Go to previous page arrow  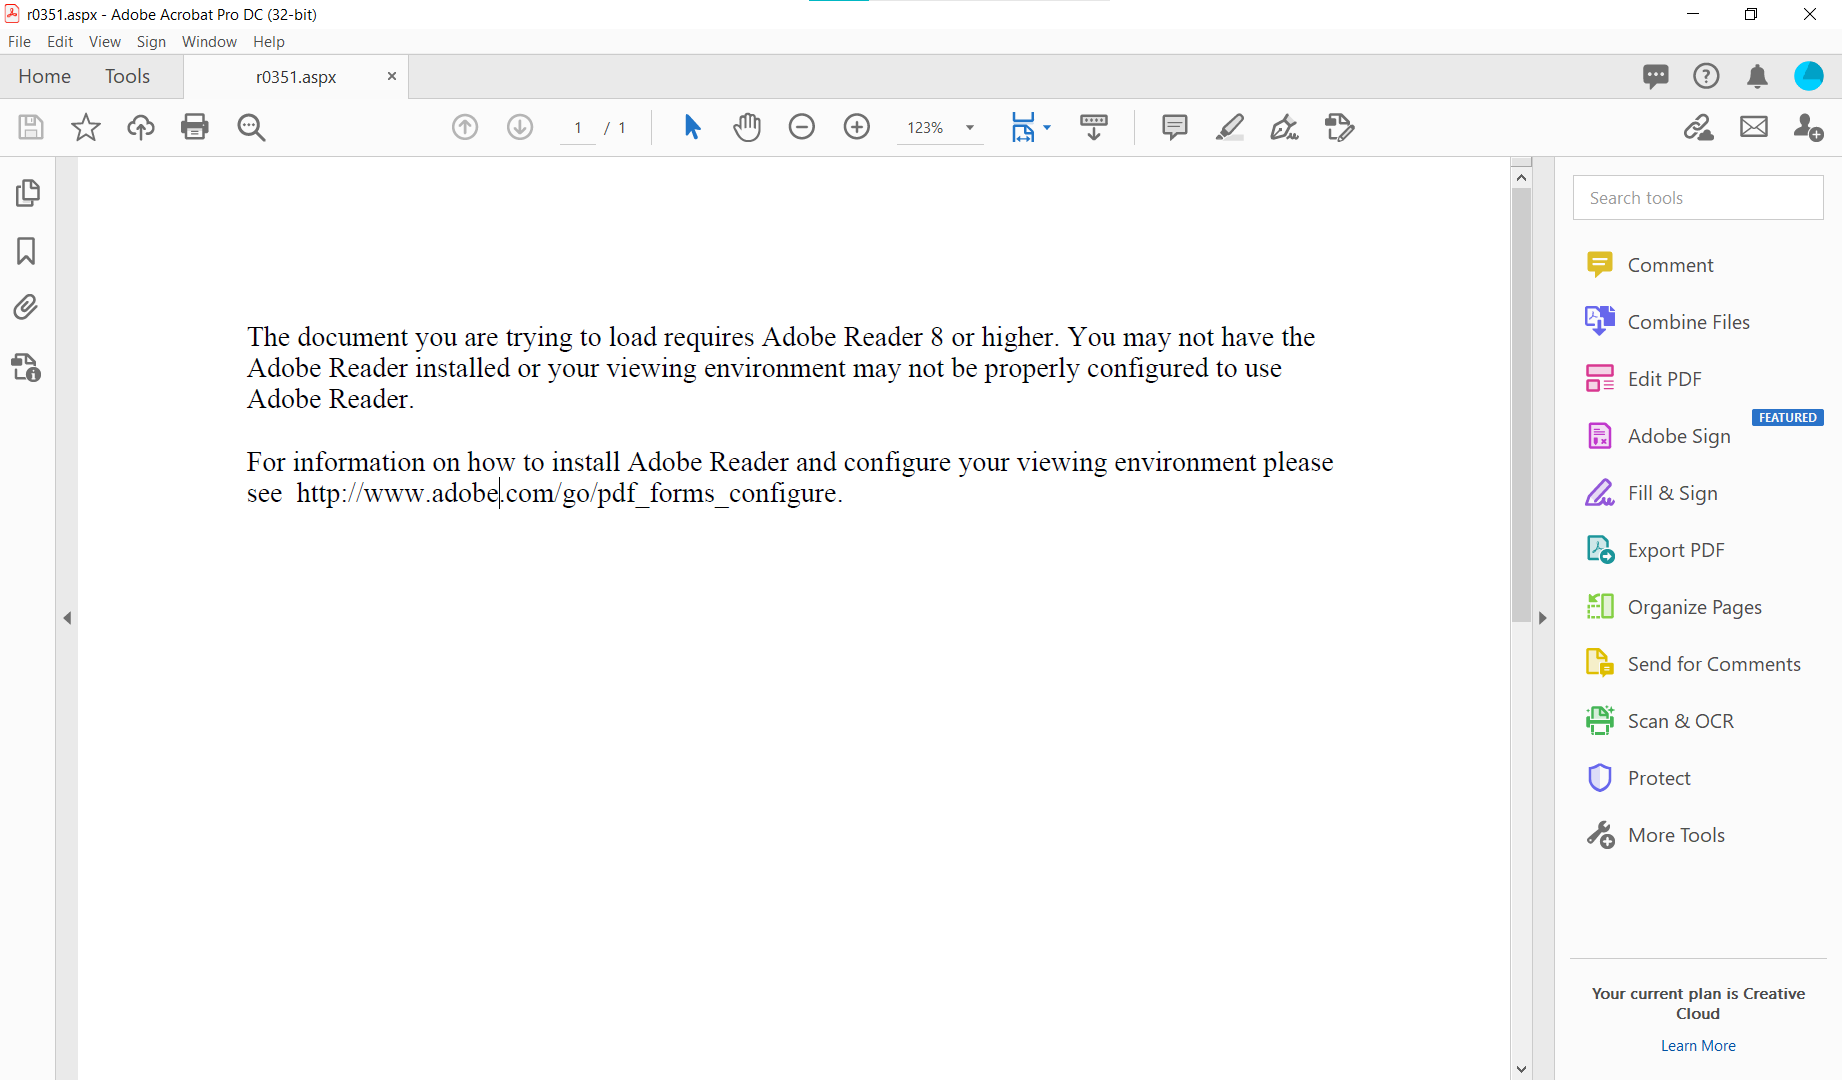point(465,127)
